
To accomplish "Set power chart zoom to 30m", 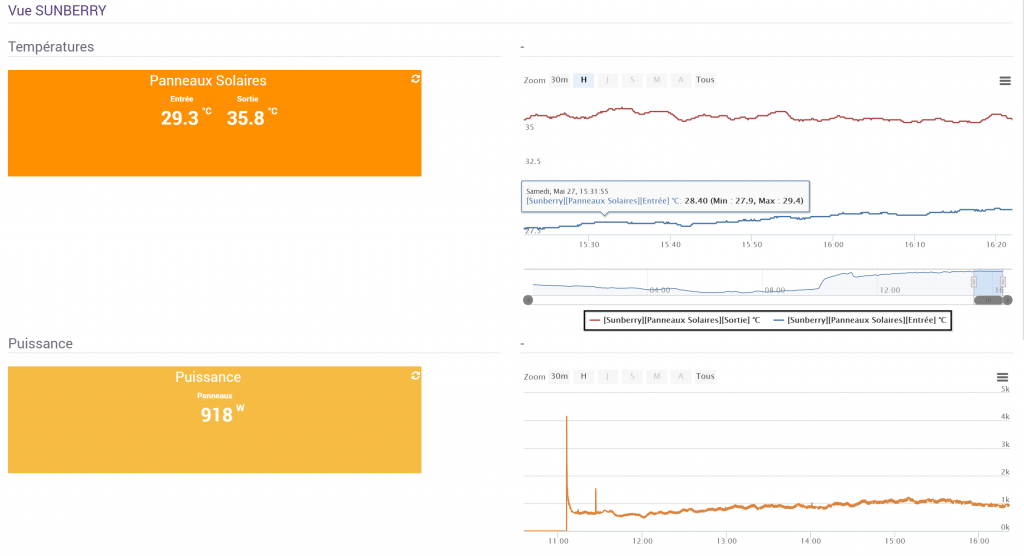I will pos(559,376).
